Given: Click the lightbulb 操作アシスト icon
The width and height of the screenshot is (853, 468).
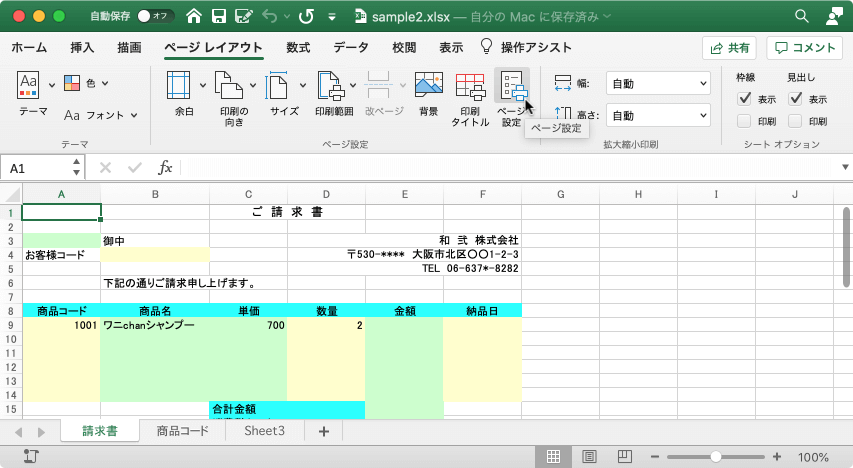Looking at the screenshot, I should pyautogui.click(x=486, y=47).
